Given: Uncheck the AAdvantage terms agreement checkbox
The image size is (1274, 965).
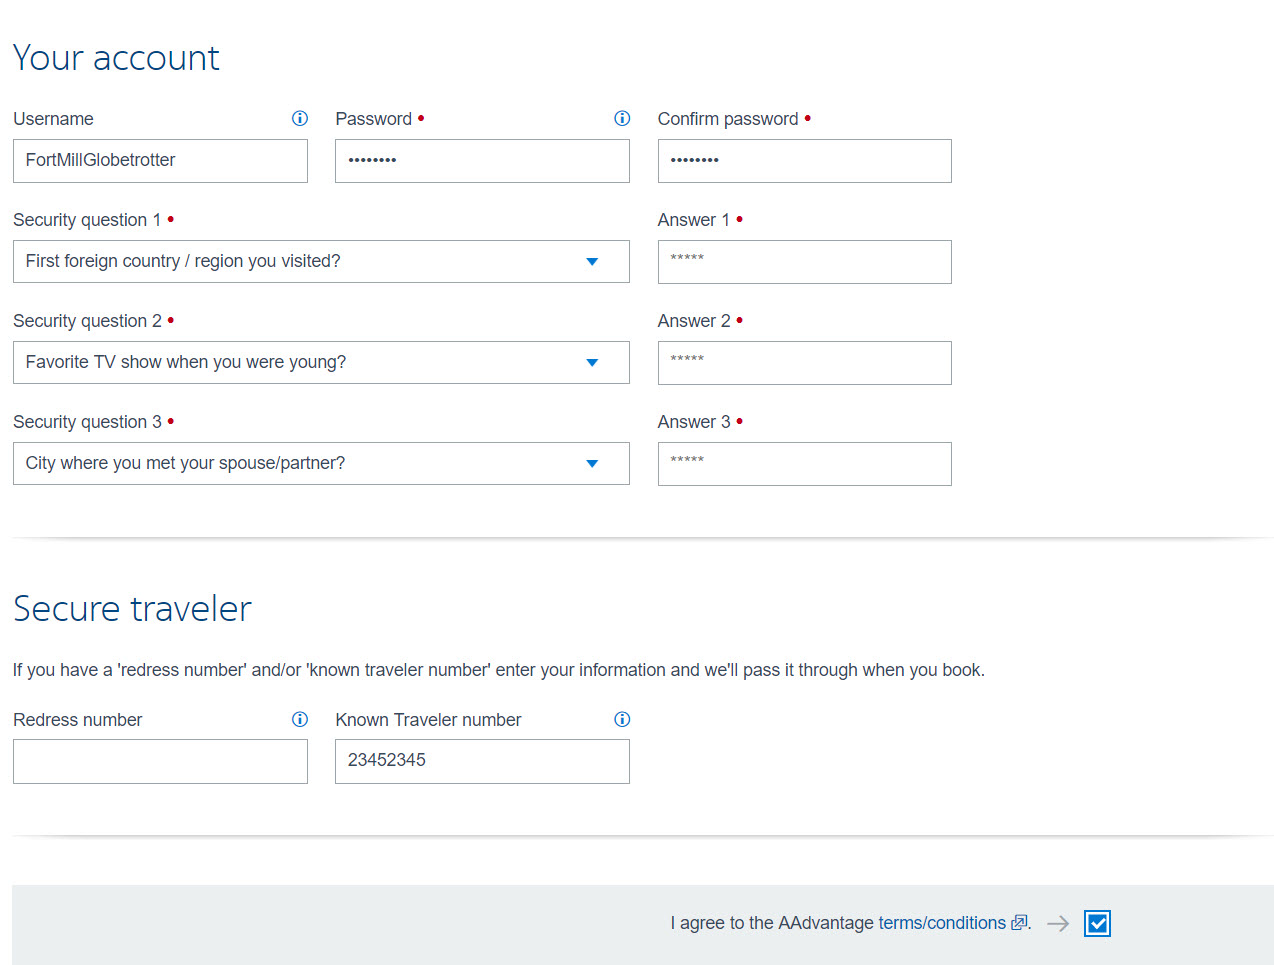Looking at the screenshot, I should pos(1097,923).
